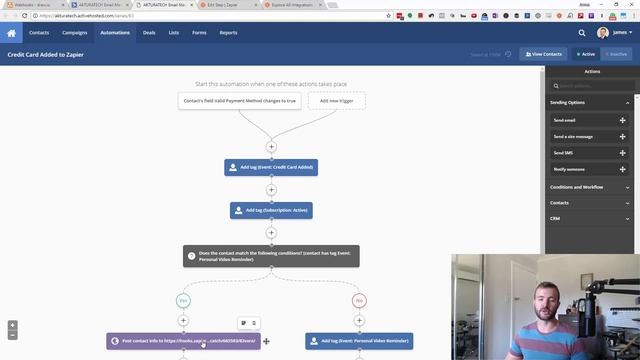
Task: Click the note icon above the webhook node
Action: point(244,323)
